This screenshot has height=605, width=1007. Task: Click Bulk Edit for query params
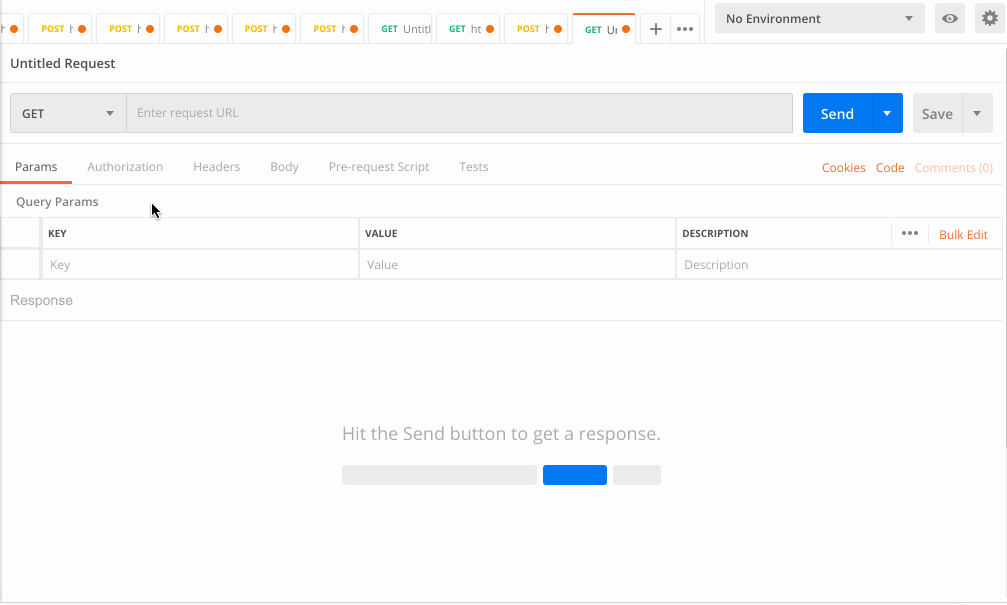(963, 234)
